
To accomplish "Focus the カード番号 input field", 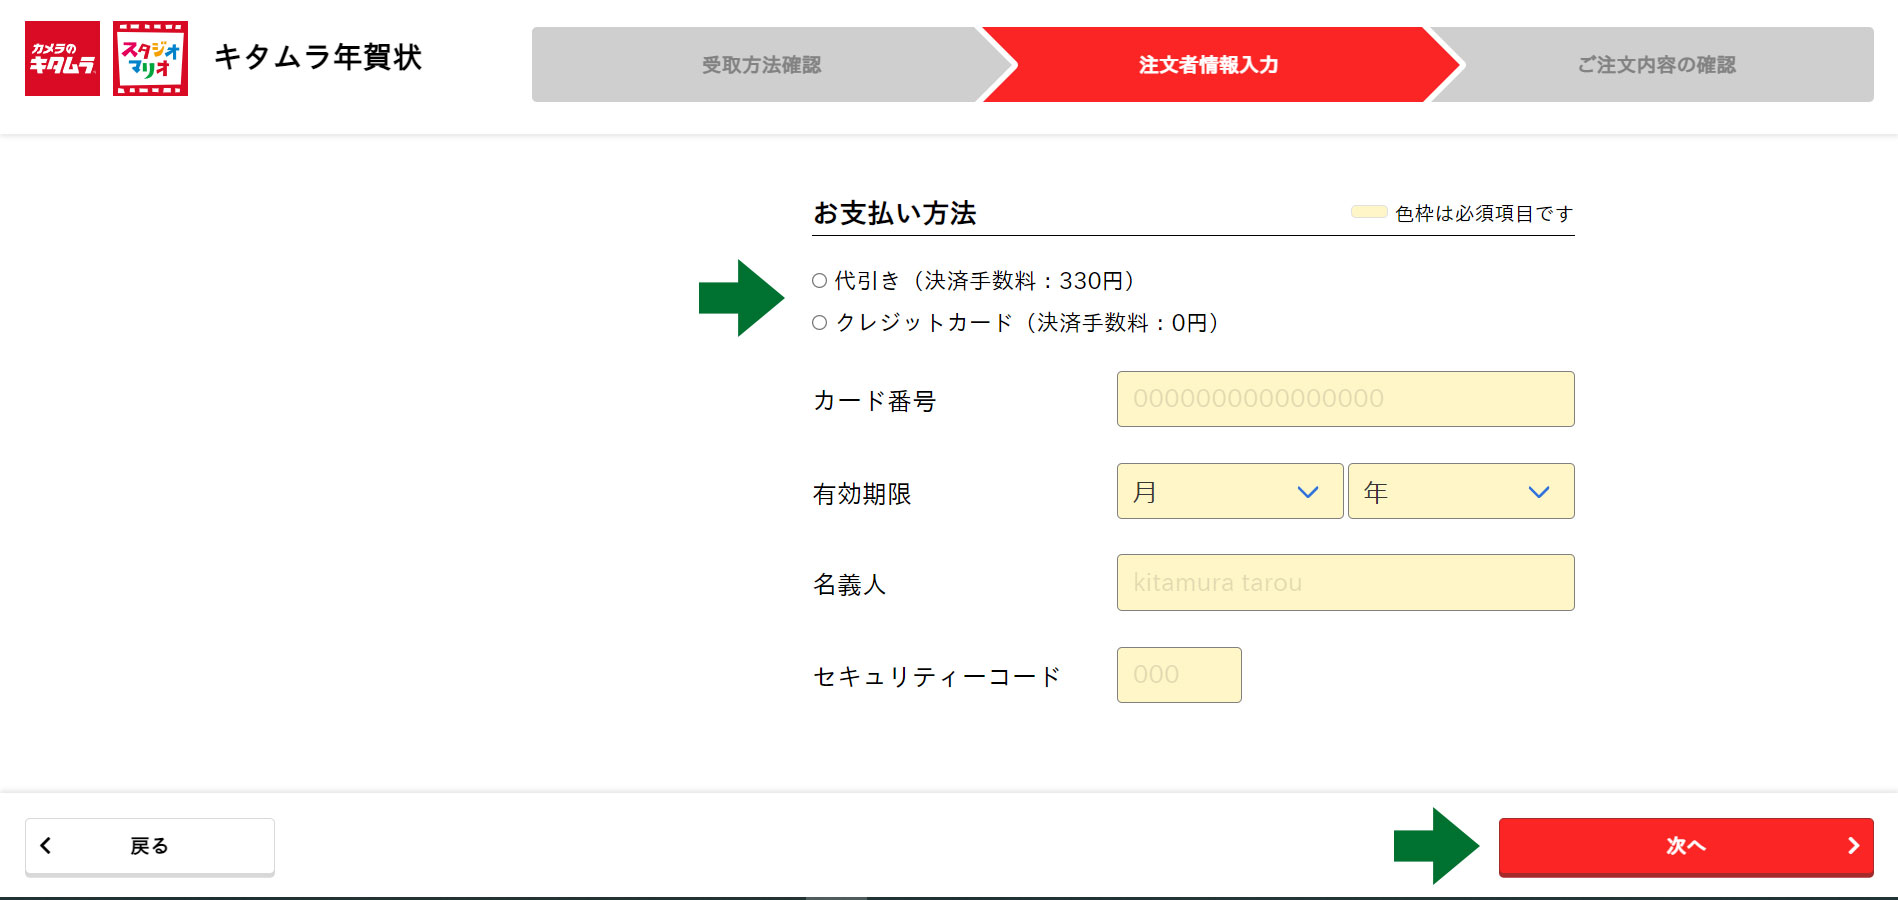I will pyautogui.click(x=1345, y=399).
